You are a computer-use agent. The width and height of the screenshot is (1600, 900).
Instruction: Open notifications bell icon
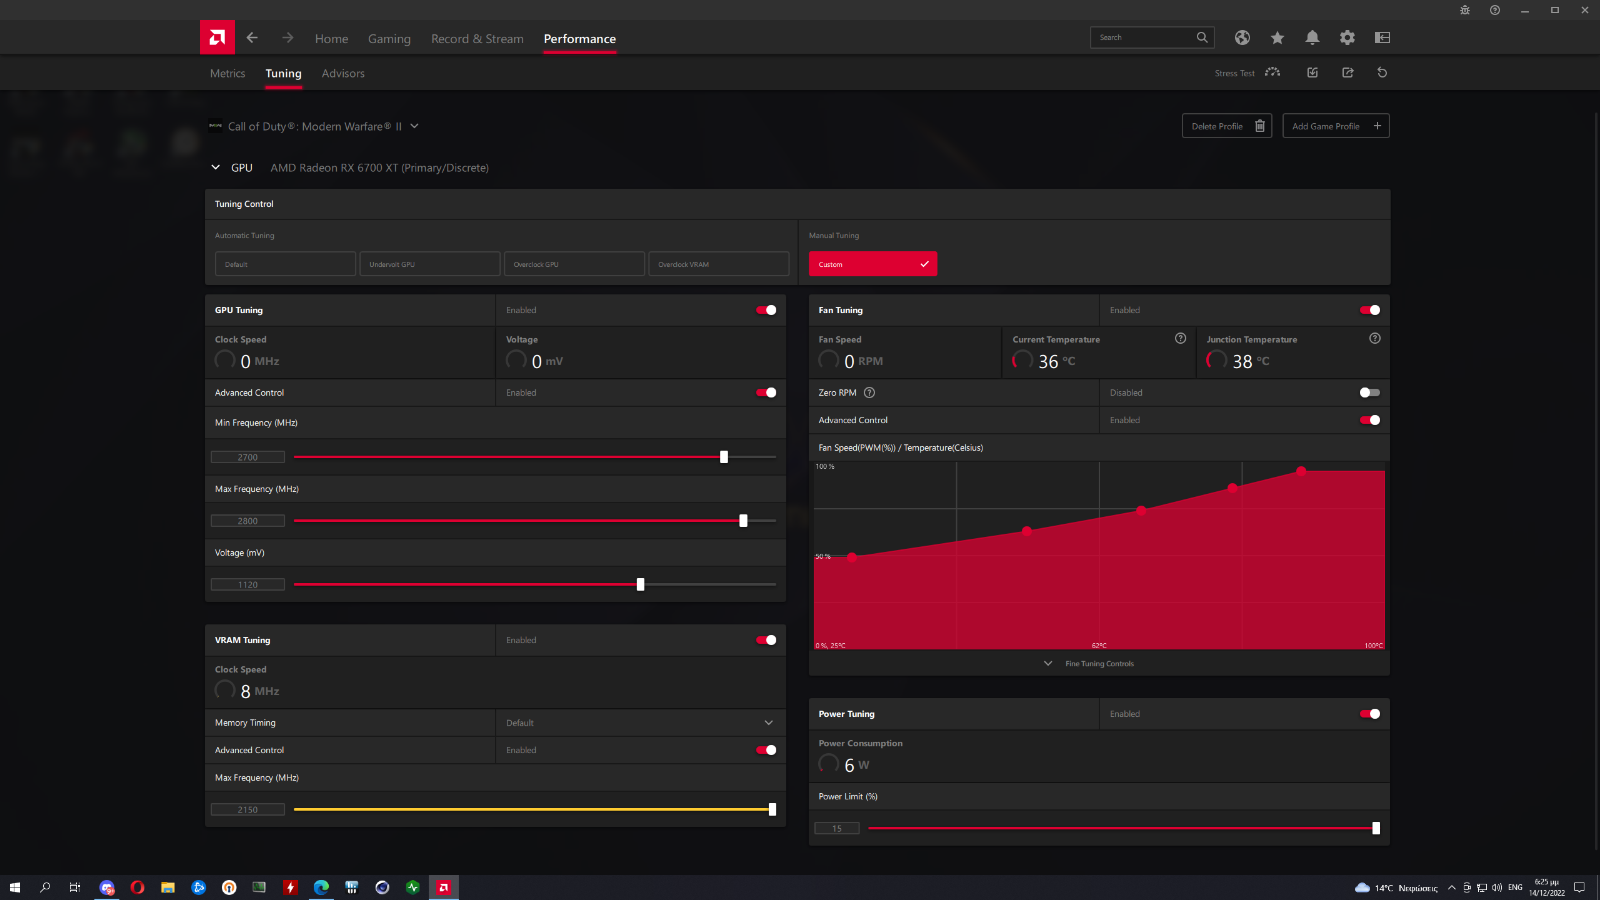coord(1312,37)
